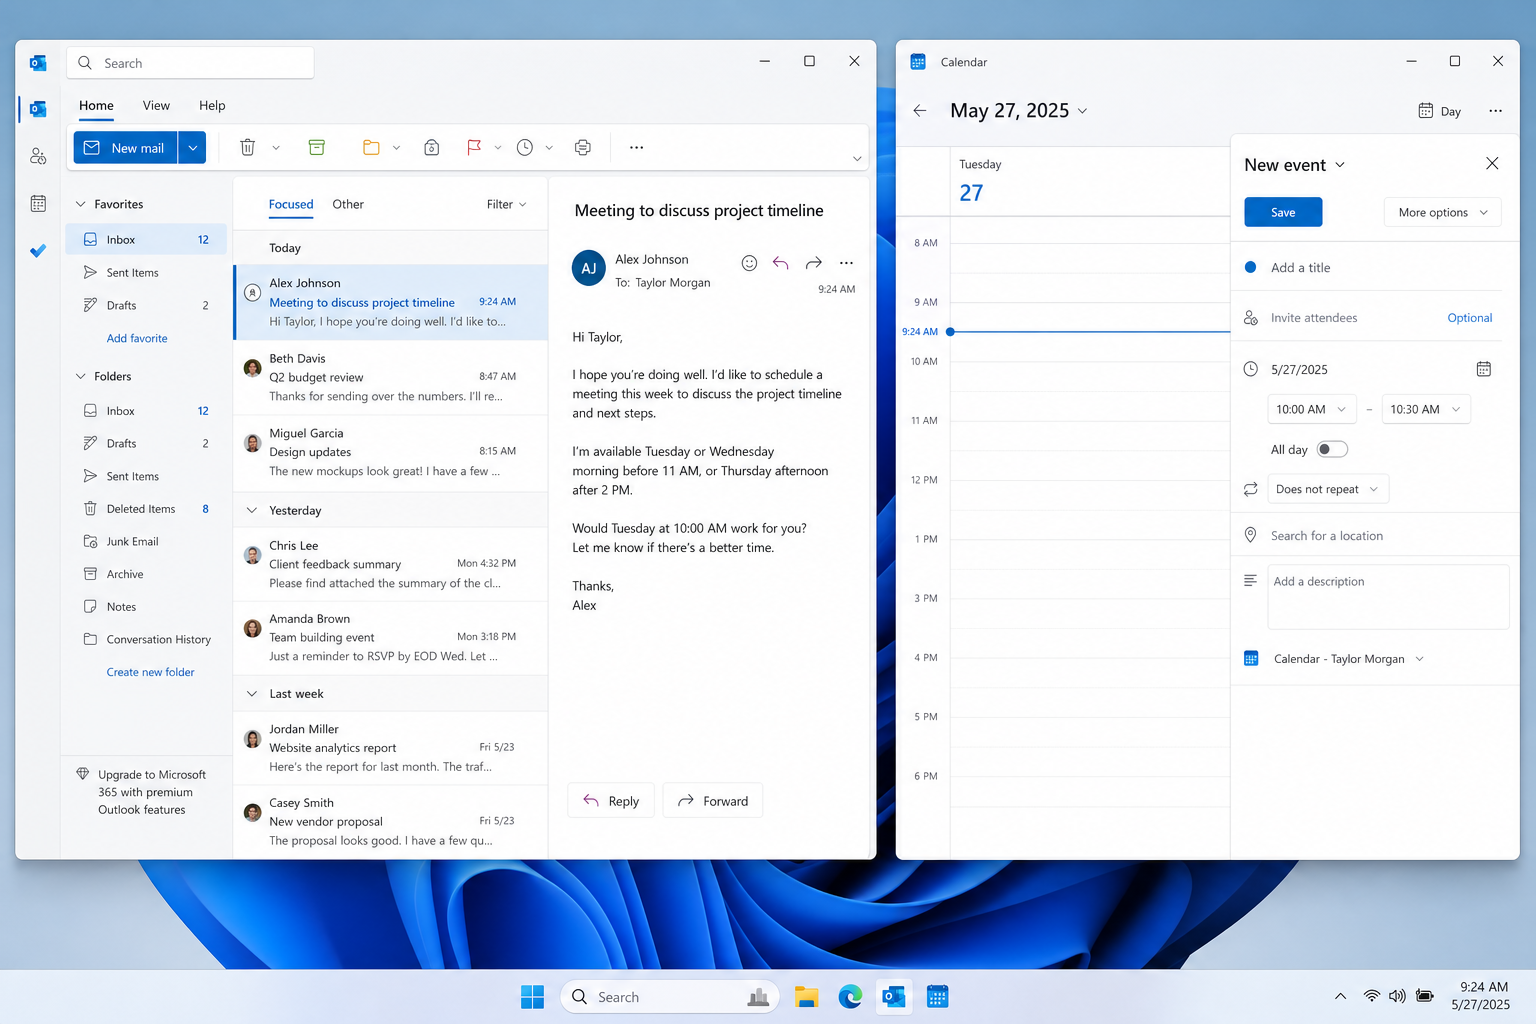The width and height of the screenshot is (1536, 1024).
Task: Open the Calendar - Taylor Morgan dropdown
Action: pyautogui.click(x=1348, y=659)
